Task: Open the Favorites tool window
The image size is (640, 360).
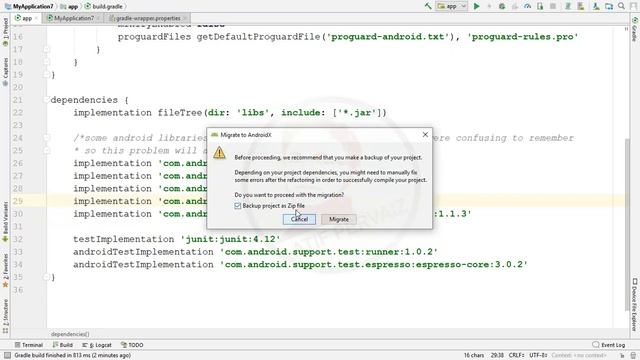Action: coord(5,271)
